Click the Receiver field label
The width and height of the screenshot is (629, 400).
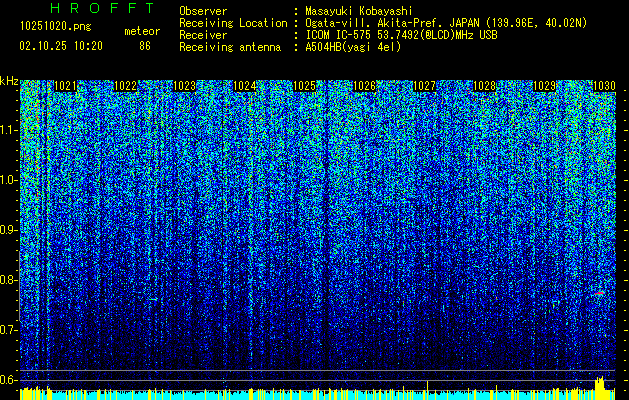point(203,35)
